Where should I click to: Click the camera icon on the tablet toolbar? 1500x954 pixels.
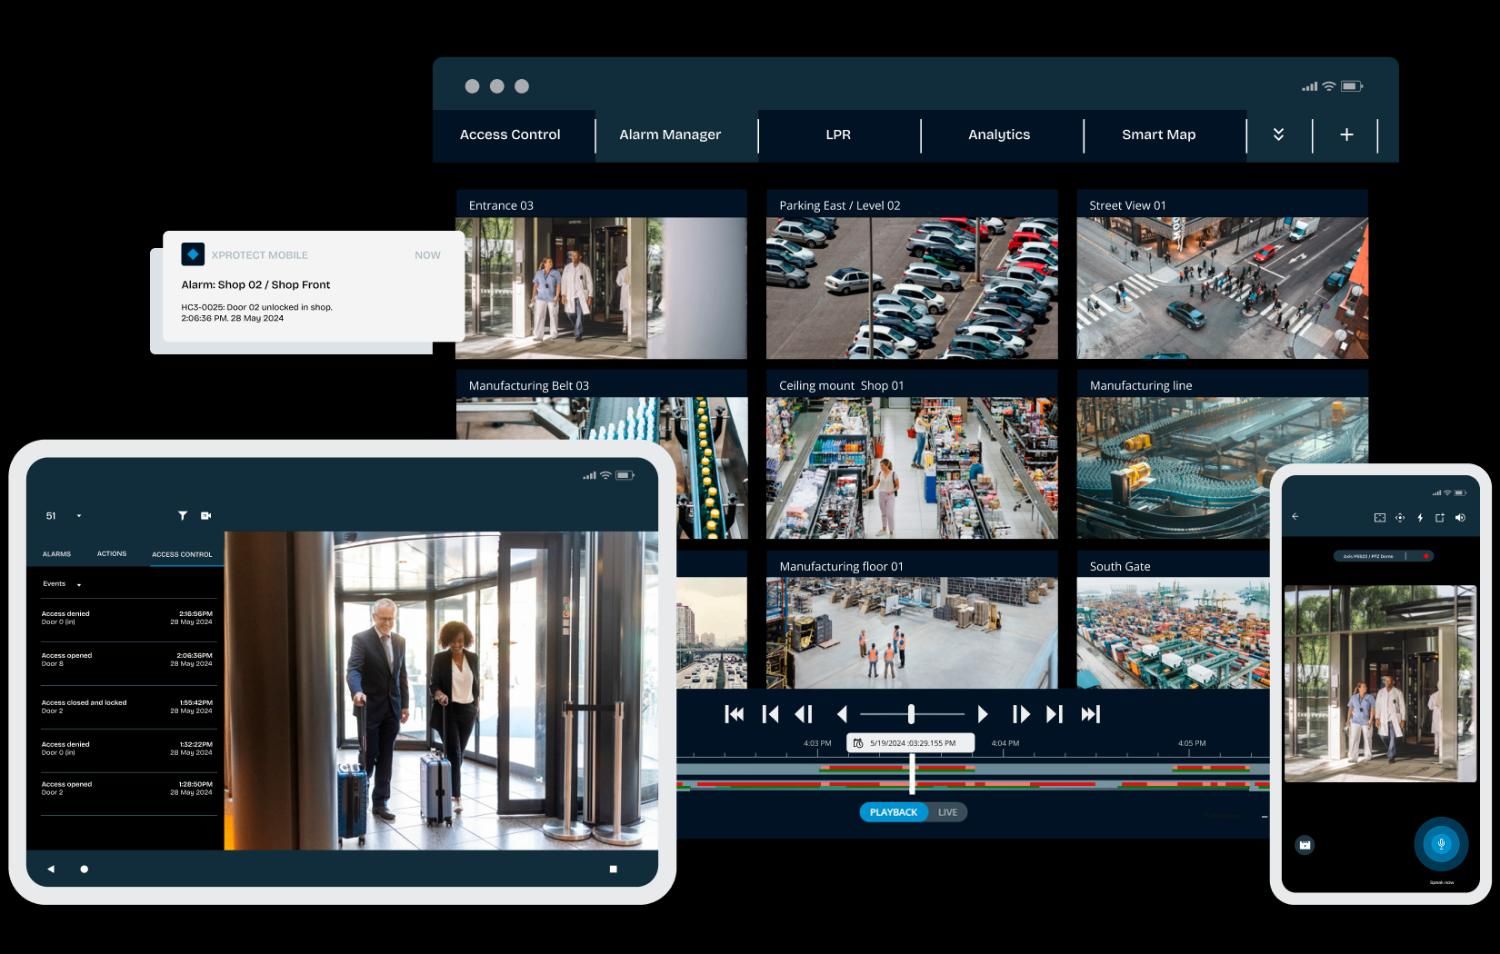(x=206, y=516)
